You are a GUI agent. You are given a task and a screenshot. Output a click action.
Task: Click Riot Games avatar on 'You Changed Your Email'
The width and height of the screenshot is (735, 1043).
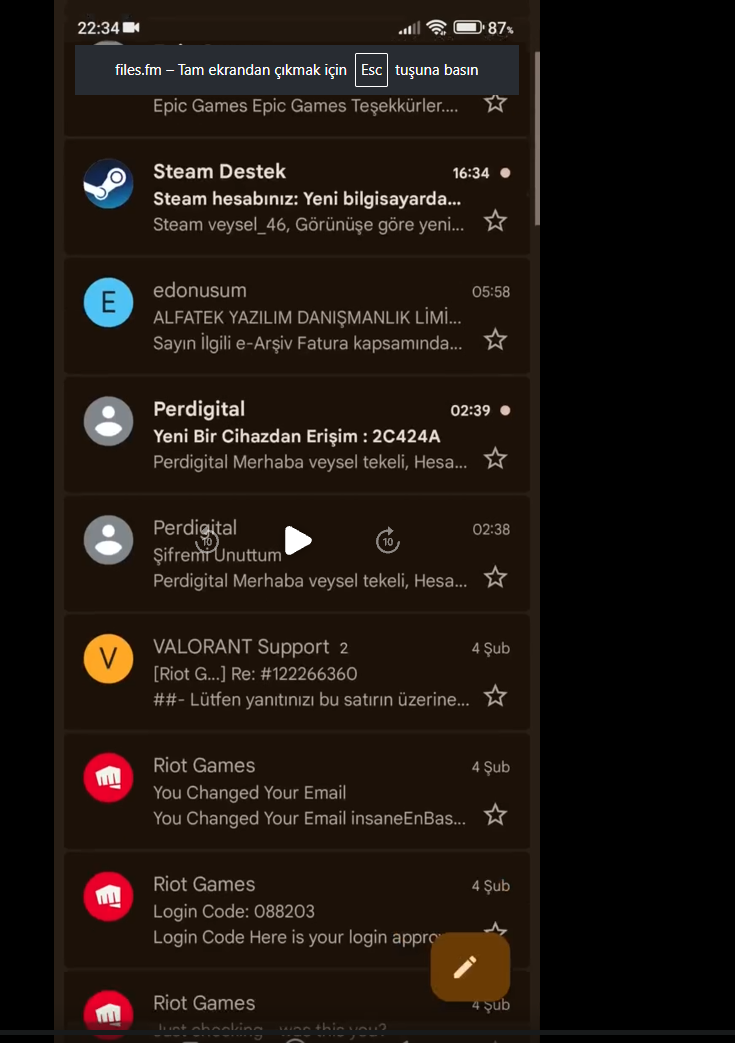108,778
